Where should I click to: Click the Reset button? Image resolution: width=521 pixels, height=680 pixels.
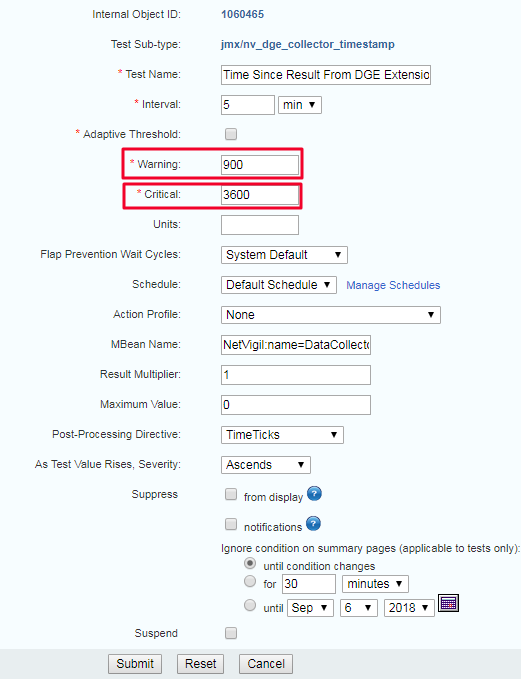(x=200, y=664)
